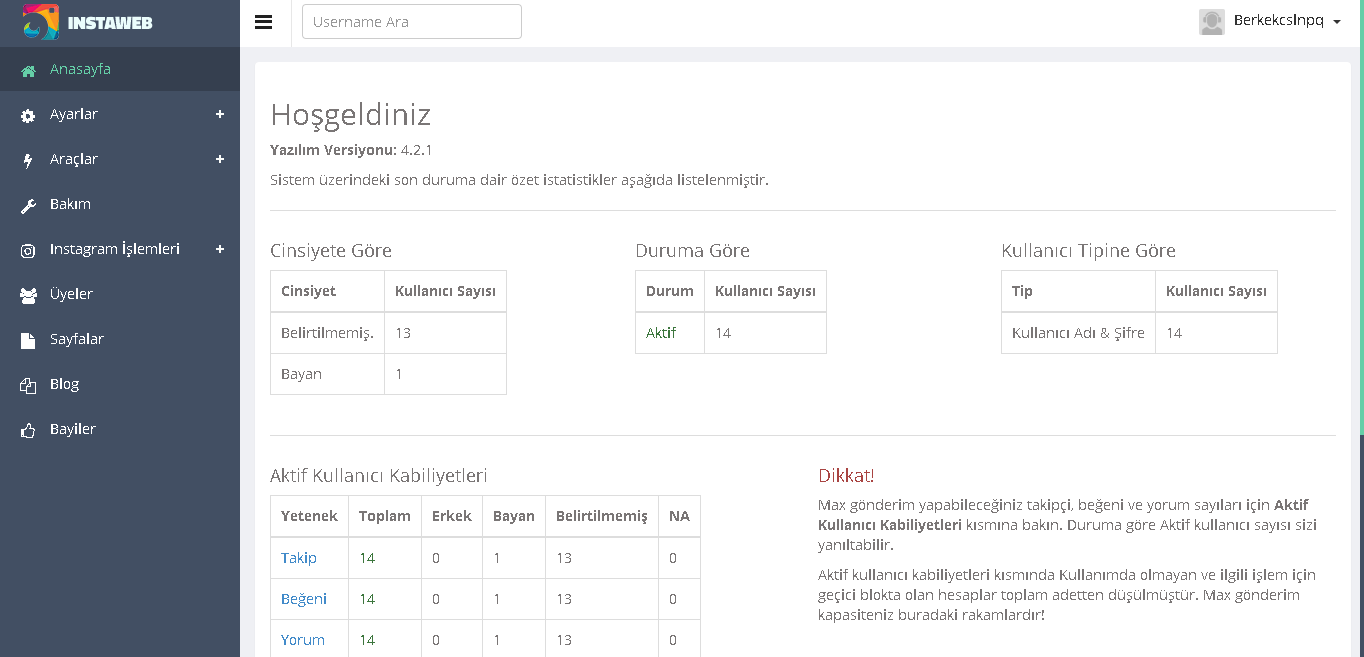The width and height of the screenshot is (1364, 657).
Task: Click the Kullanıcı Tipine Göre heading
Action: coord(1088,251)
